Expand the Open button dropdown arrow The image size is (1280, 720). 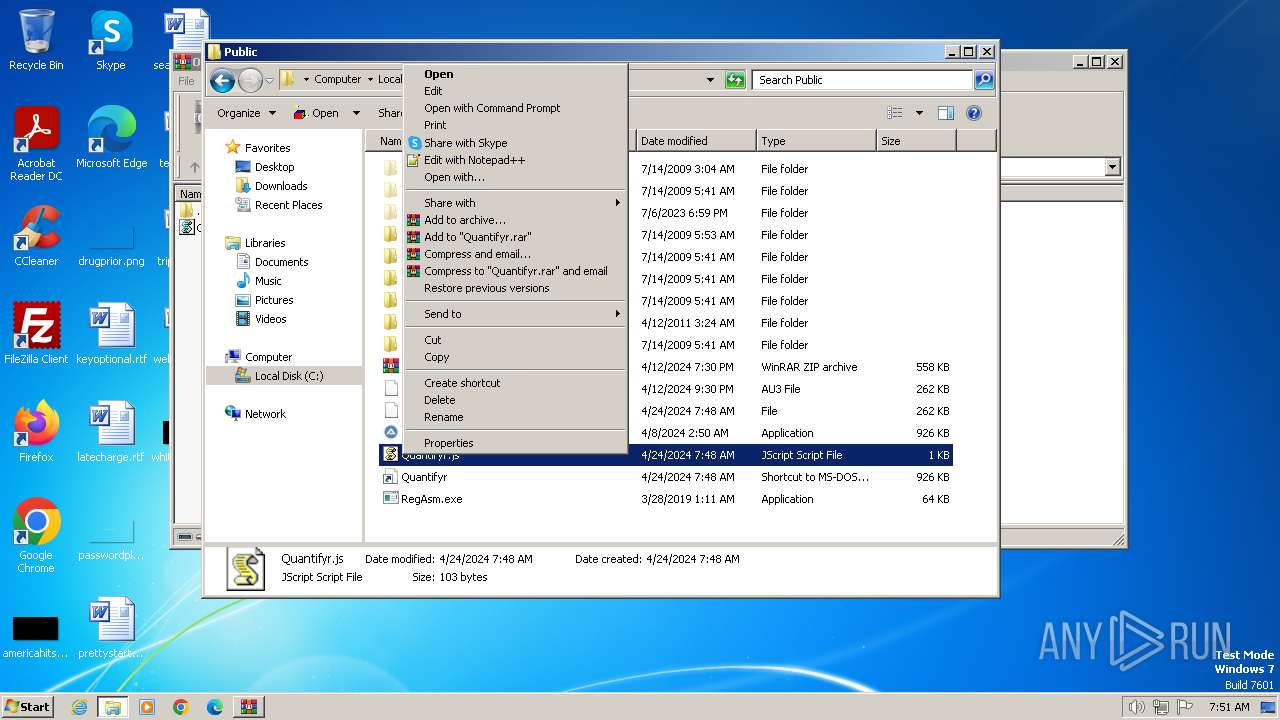tap(356, 113)
